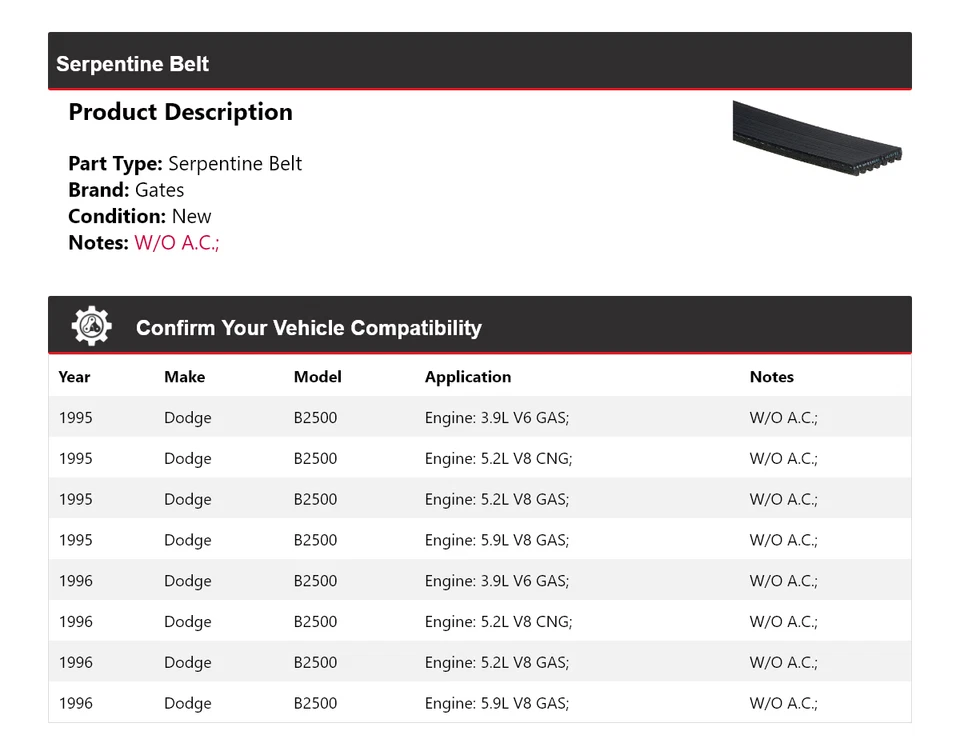This screenshot has width=960, height=755.
Task: Select the 1995 5.9L V8 GAS row
Action: (479, 540)
